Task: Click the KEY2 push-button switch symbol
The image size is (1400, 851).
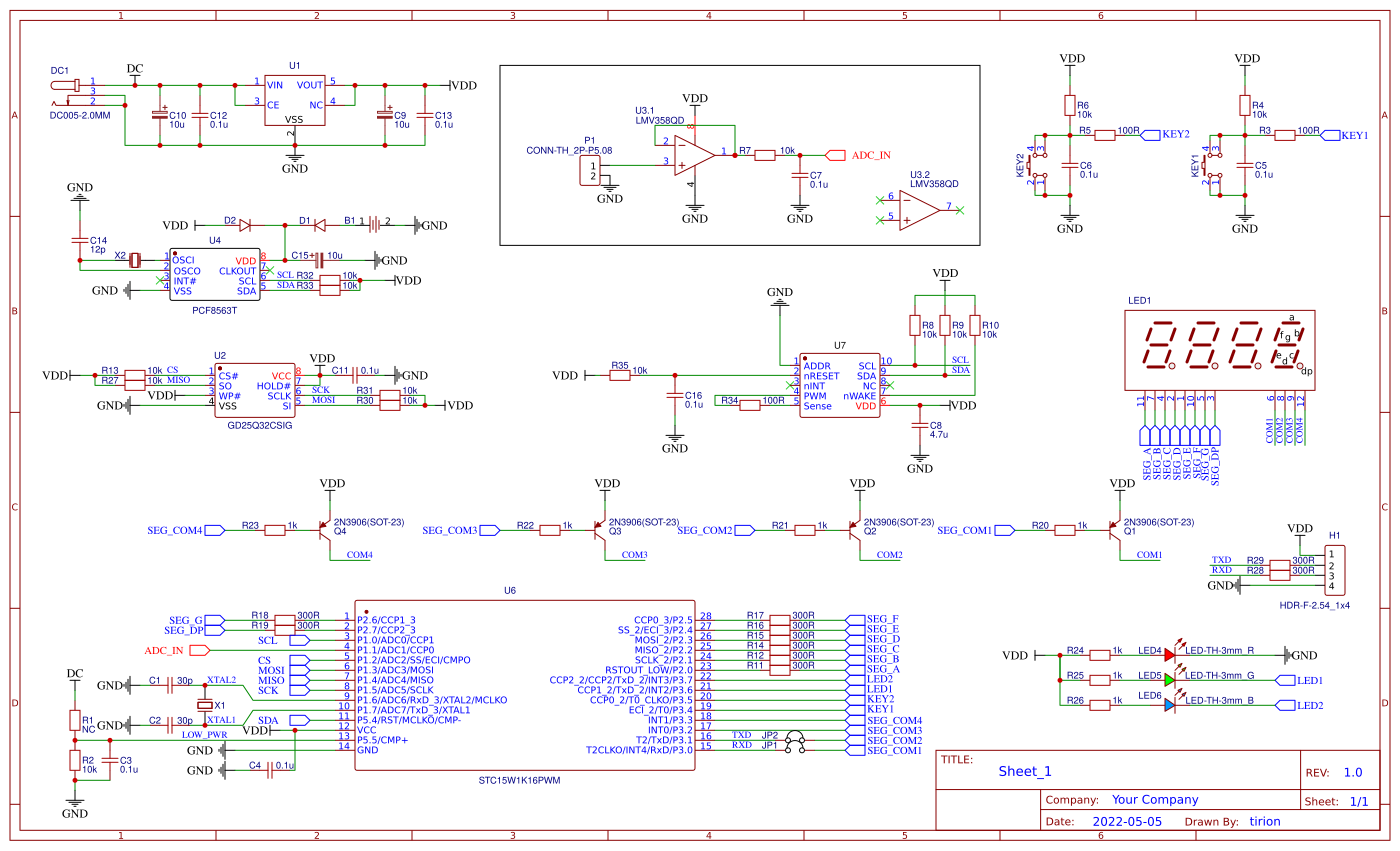Action: click(x=1039, y=166)
